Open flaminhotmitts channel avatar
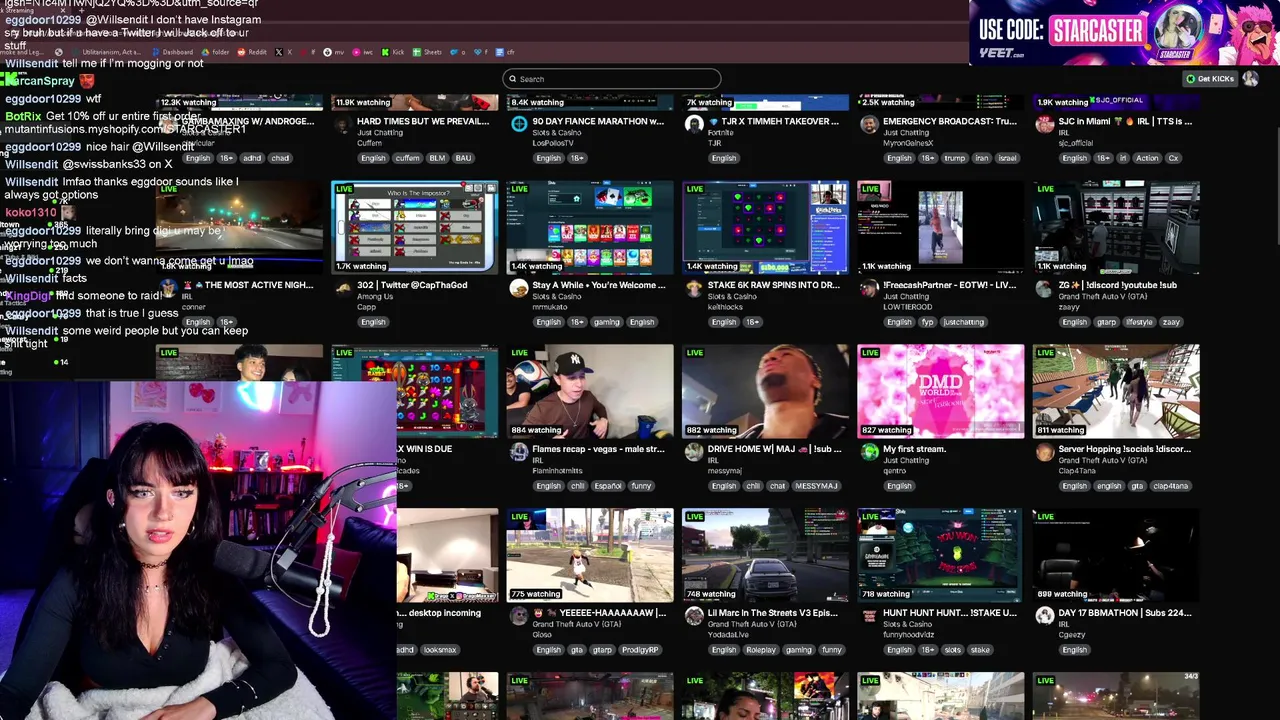 click(518, 452)
